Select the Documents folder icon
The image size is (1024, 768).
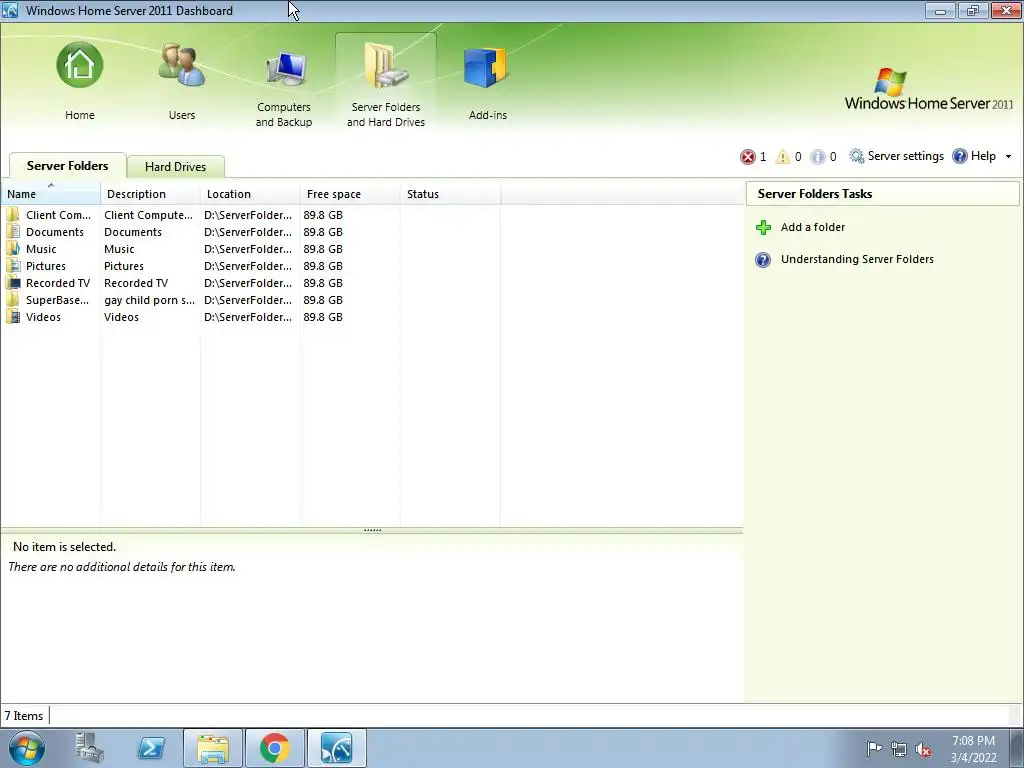[x=13, y=232]
